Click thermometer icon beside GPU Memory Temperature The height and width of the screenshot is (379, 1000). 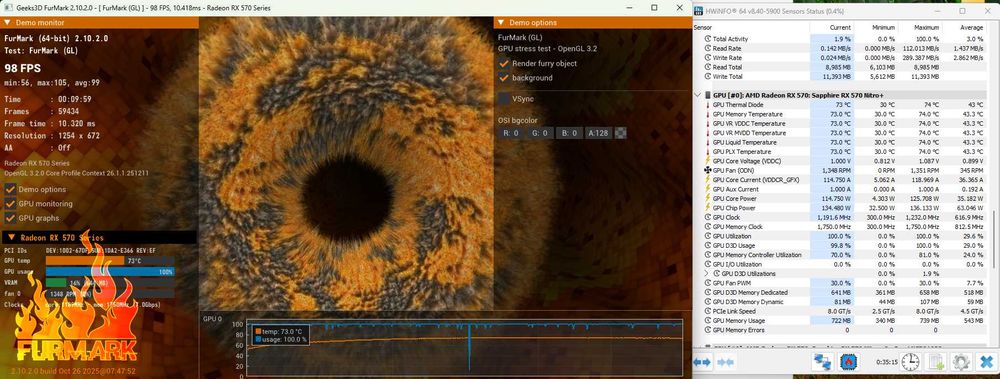coord(707,114)
